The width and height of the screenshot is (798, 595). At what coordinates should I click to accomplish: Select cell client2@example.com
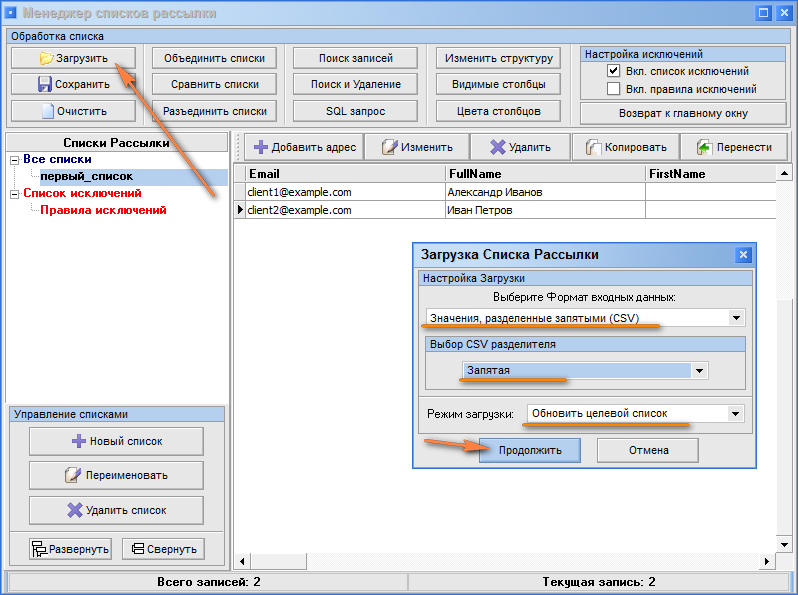(x=346, y=210)
